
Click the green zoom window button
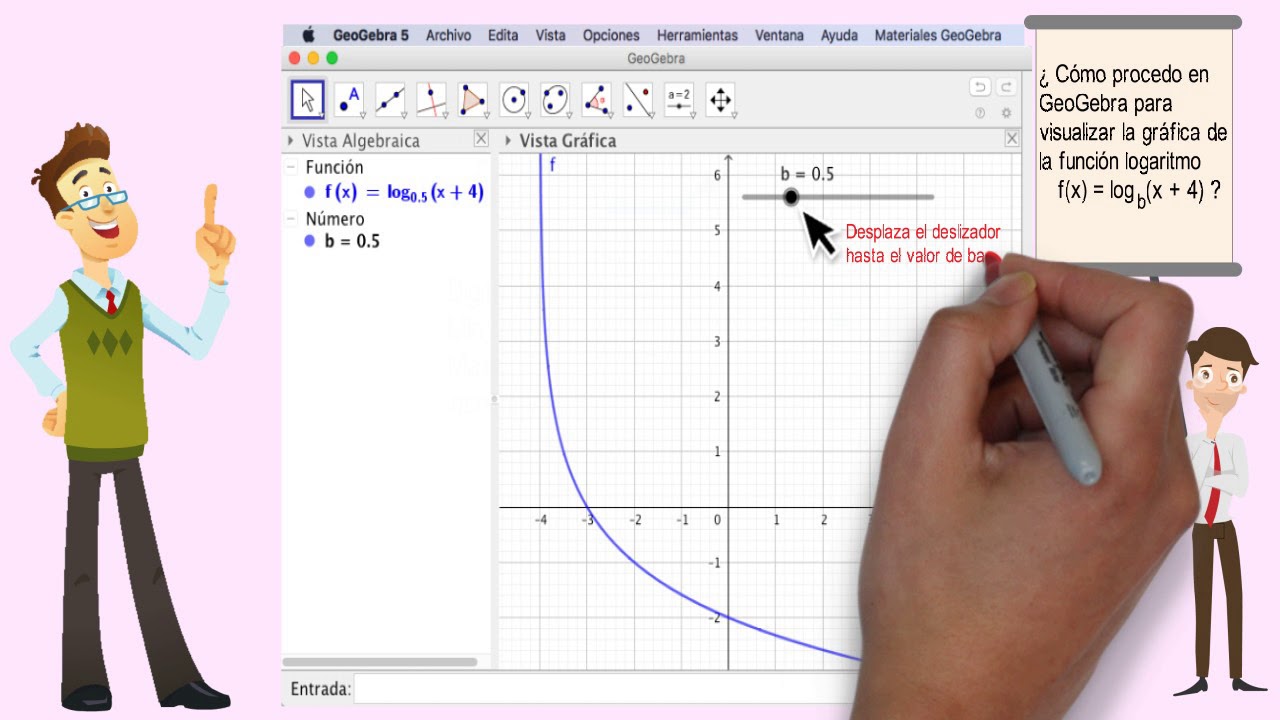(332, 59)
